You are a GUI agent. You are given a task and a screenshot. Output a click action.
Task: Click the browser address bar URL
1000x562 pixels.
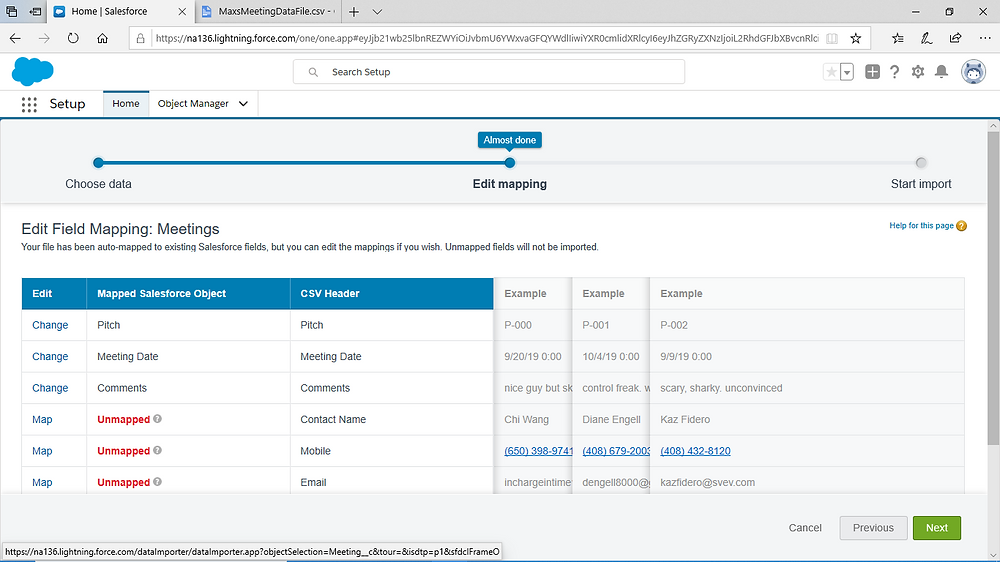coord(487,38)
